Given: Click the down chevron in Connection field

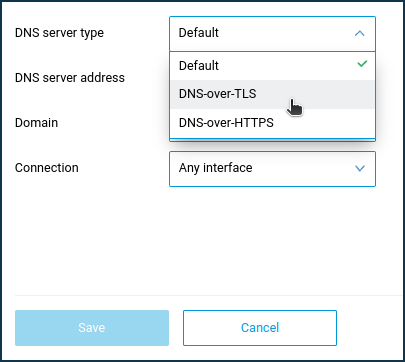Looking at the screenshot, I should click(360, 168).
